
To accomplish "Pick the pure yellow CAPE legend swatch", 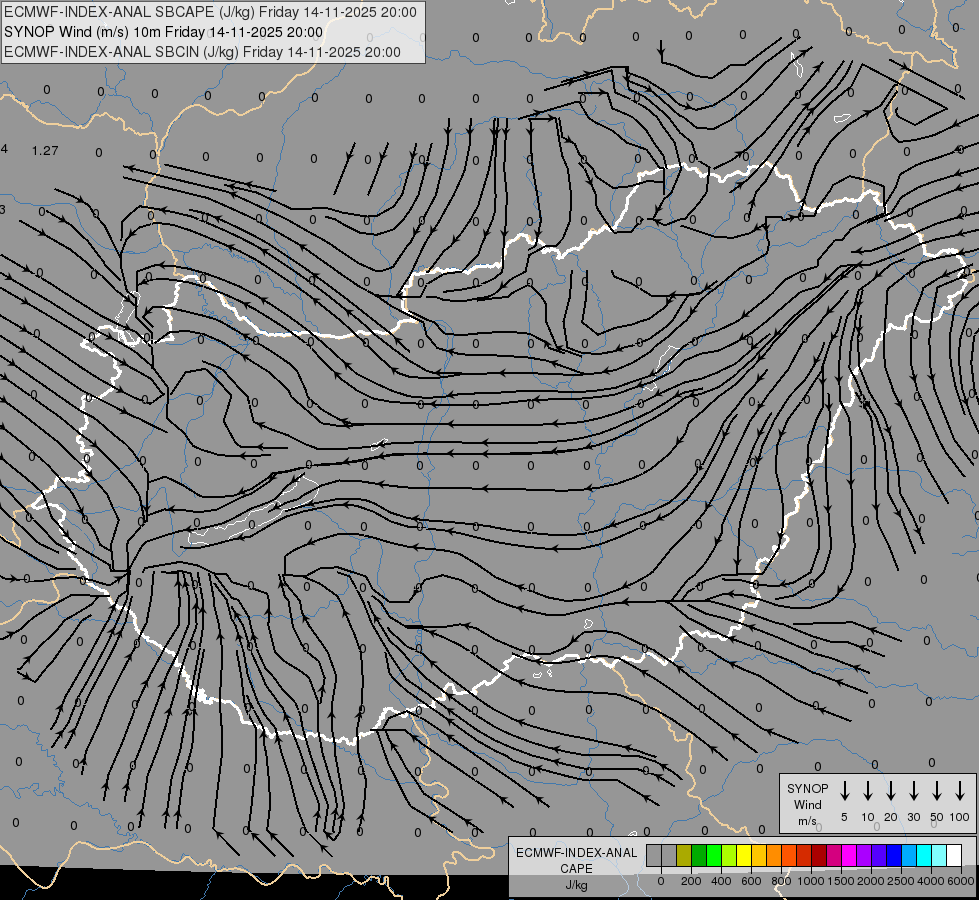I will pyautogui.click(x=744, y=856).
